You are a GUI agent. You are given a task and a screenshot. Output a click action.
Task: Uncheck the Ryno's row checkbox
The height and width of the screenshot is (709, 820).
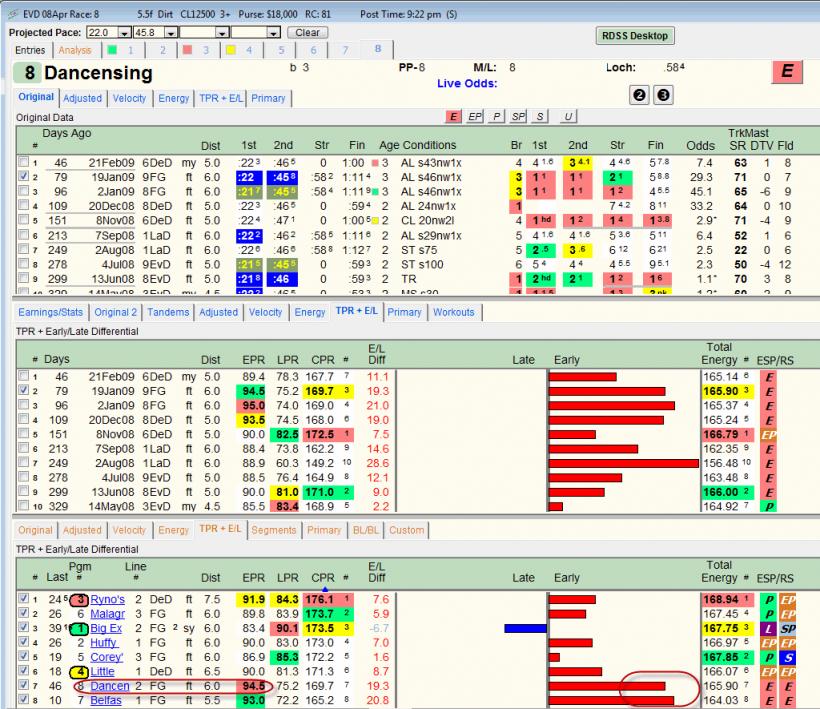tap(24, 598)
